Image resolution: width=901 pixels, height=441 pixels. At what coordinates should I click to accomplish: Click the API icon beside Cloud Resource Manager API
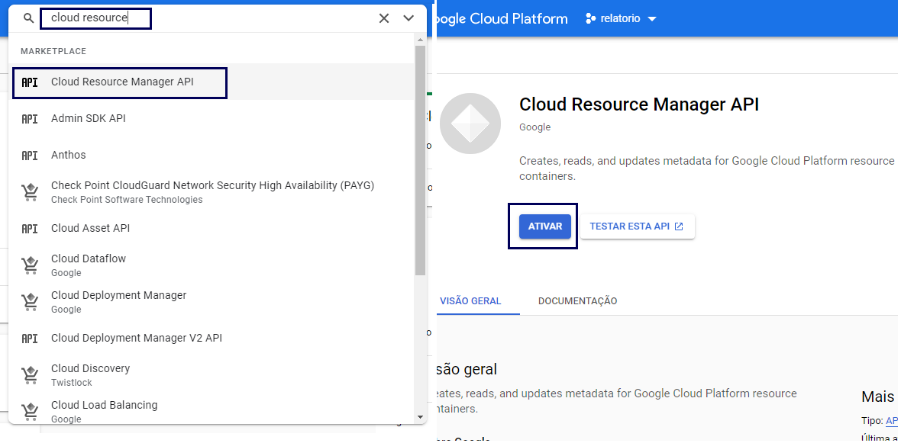[29, 82]
